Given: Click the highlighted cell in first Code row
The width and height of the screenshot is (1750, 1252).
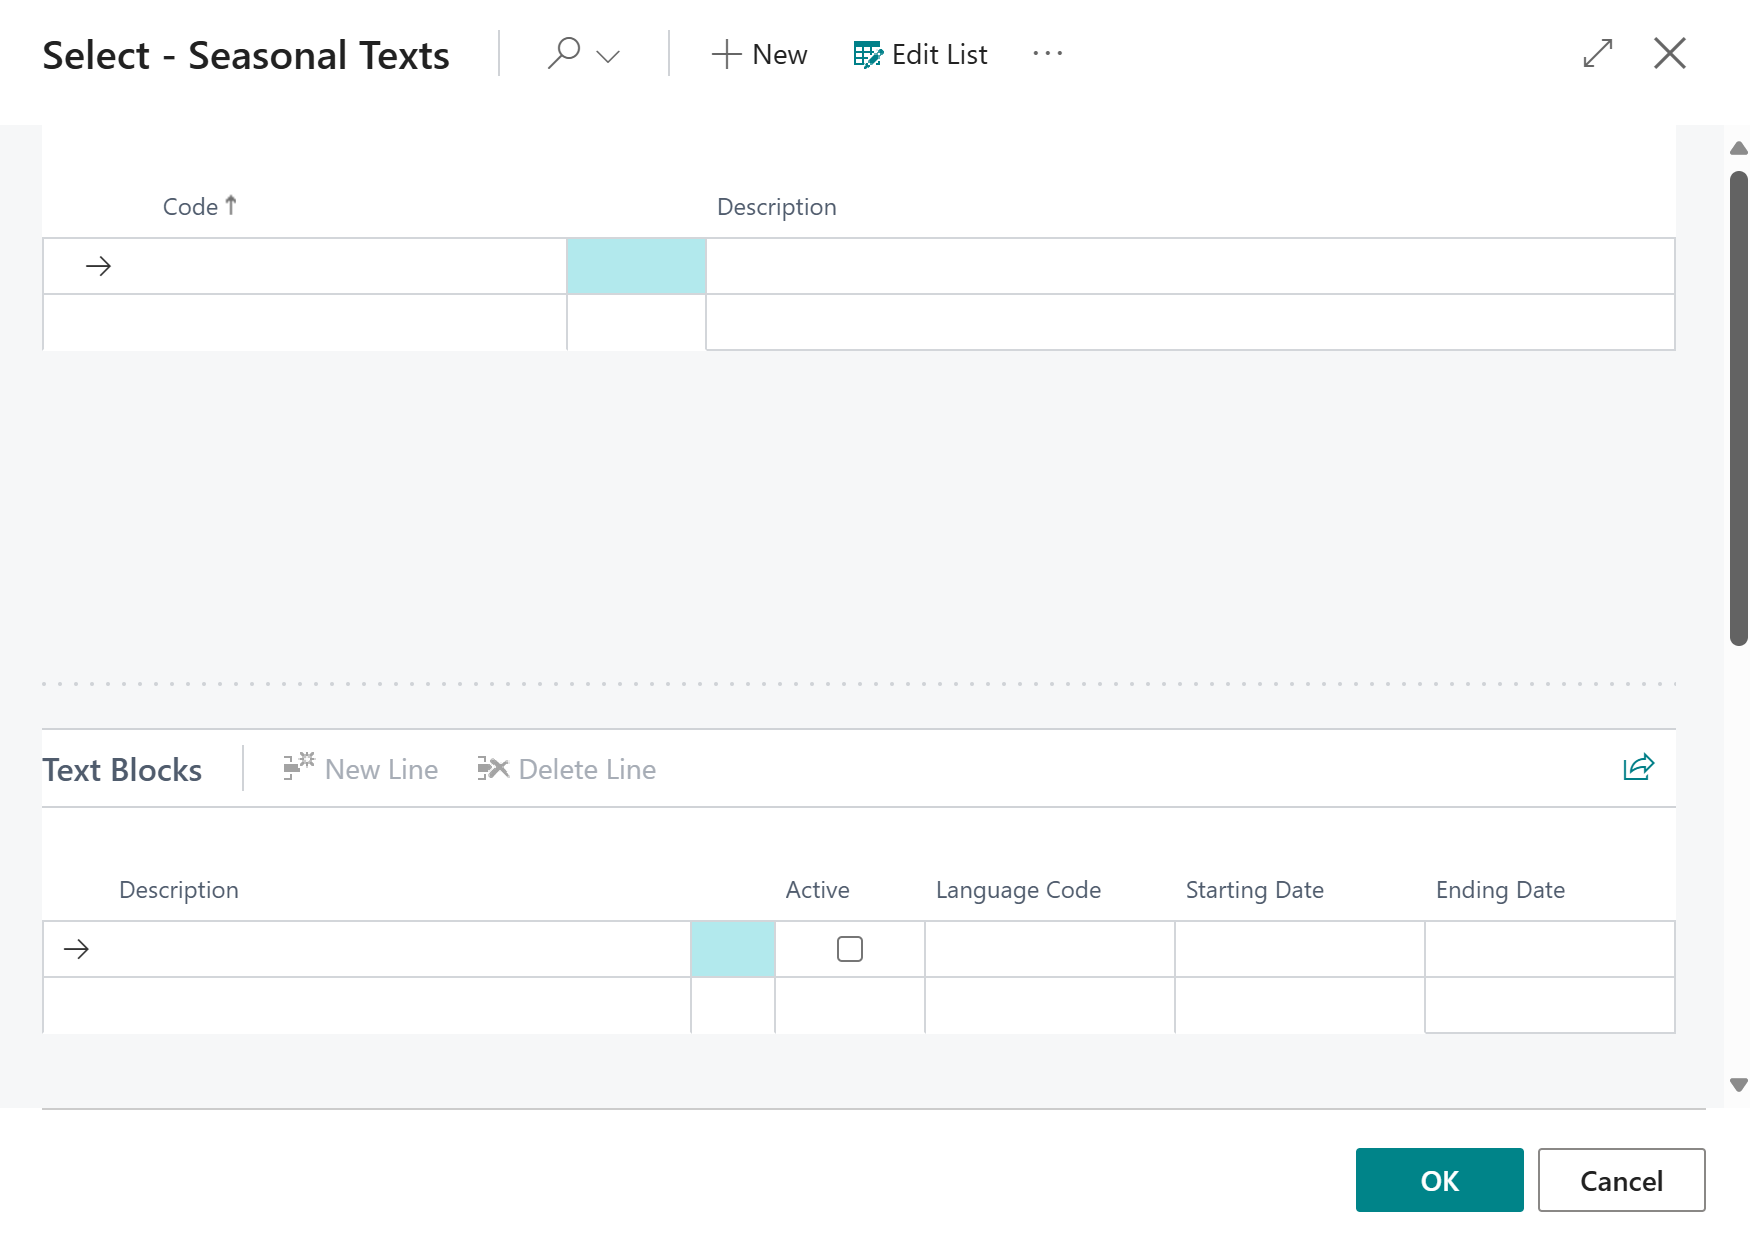Looking at the screenshot, I should (636, 266).
